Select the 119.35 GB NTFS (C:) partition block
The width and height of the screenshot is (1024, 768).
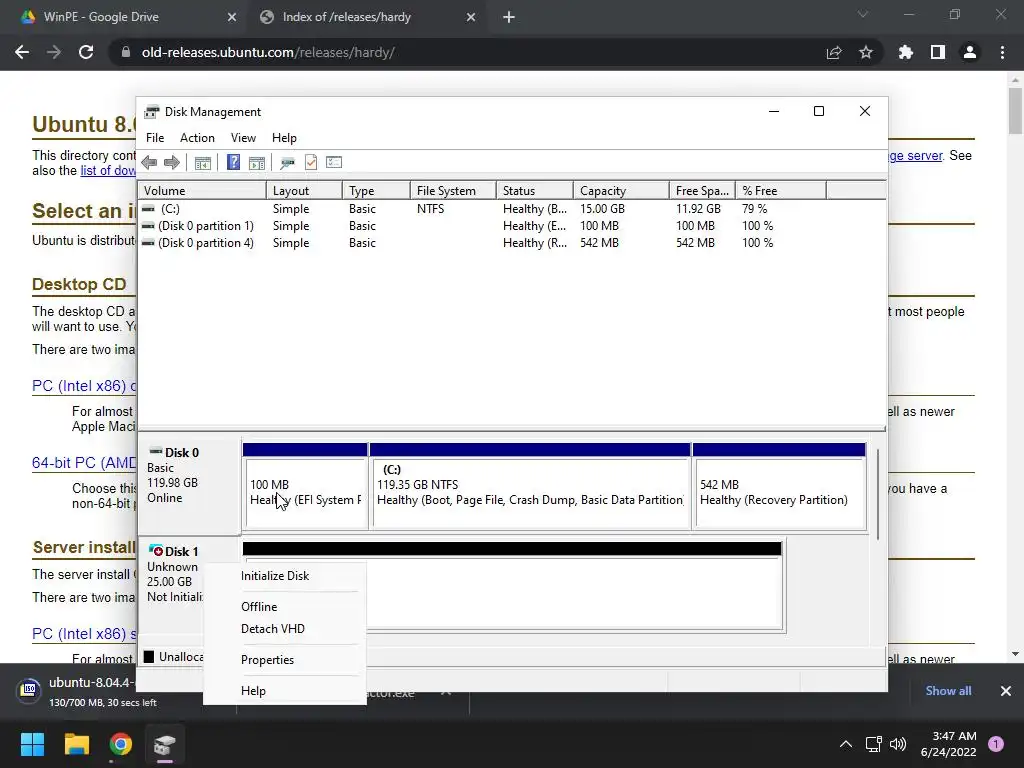point(530,486)
